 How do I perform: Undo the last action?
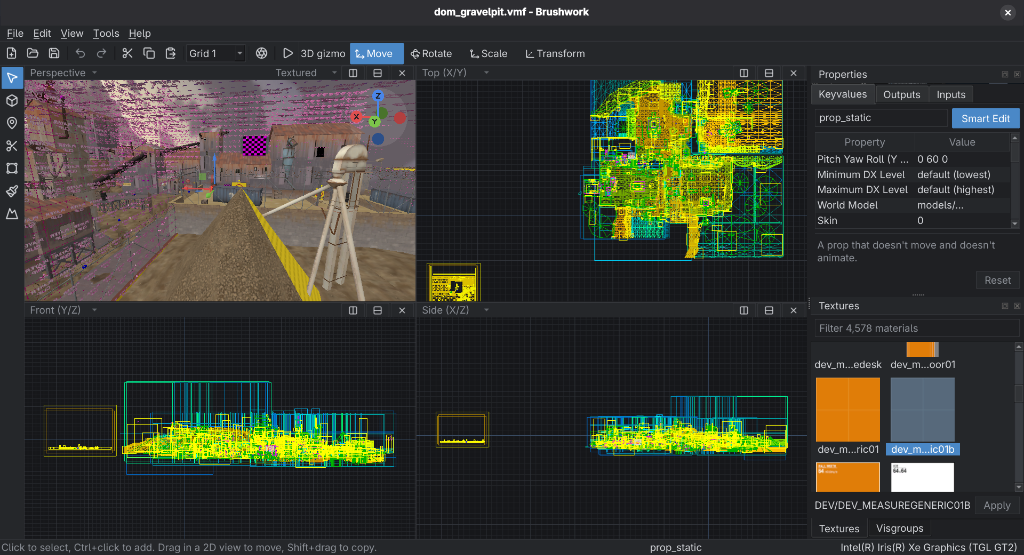click(x=80, y=54)
